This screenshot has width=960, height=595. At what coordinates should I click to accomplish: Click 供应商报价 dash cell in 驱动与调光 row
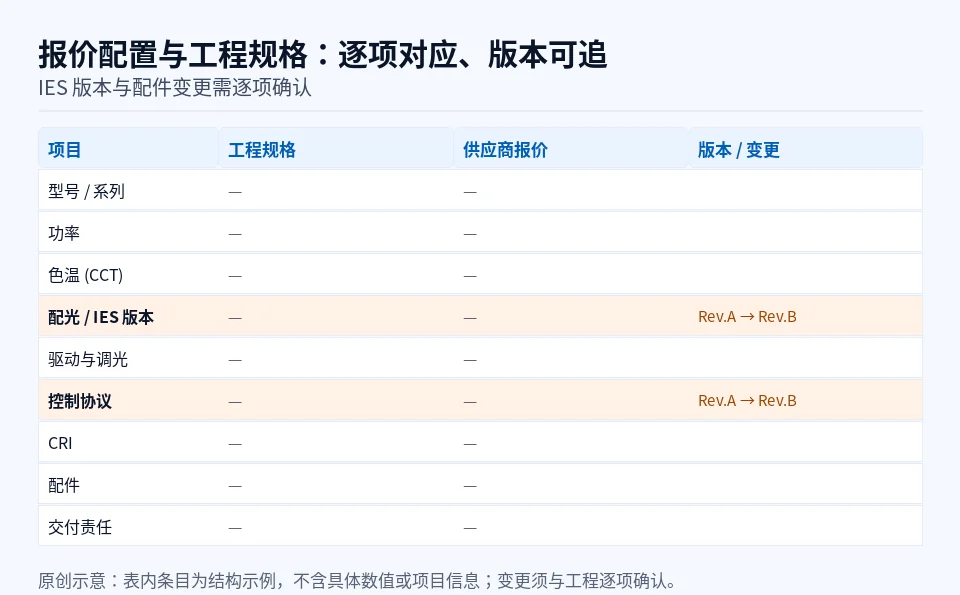(470, 360)
